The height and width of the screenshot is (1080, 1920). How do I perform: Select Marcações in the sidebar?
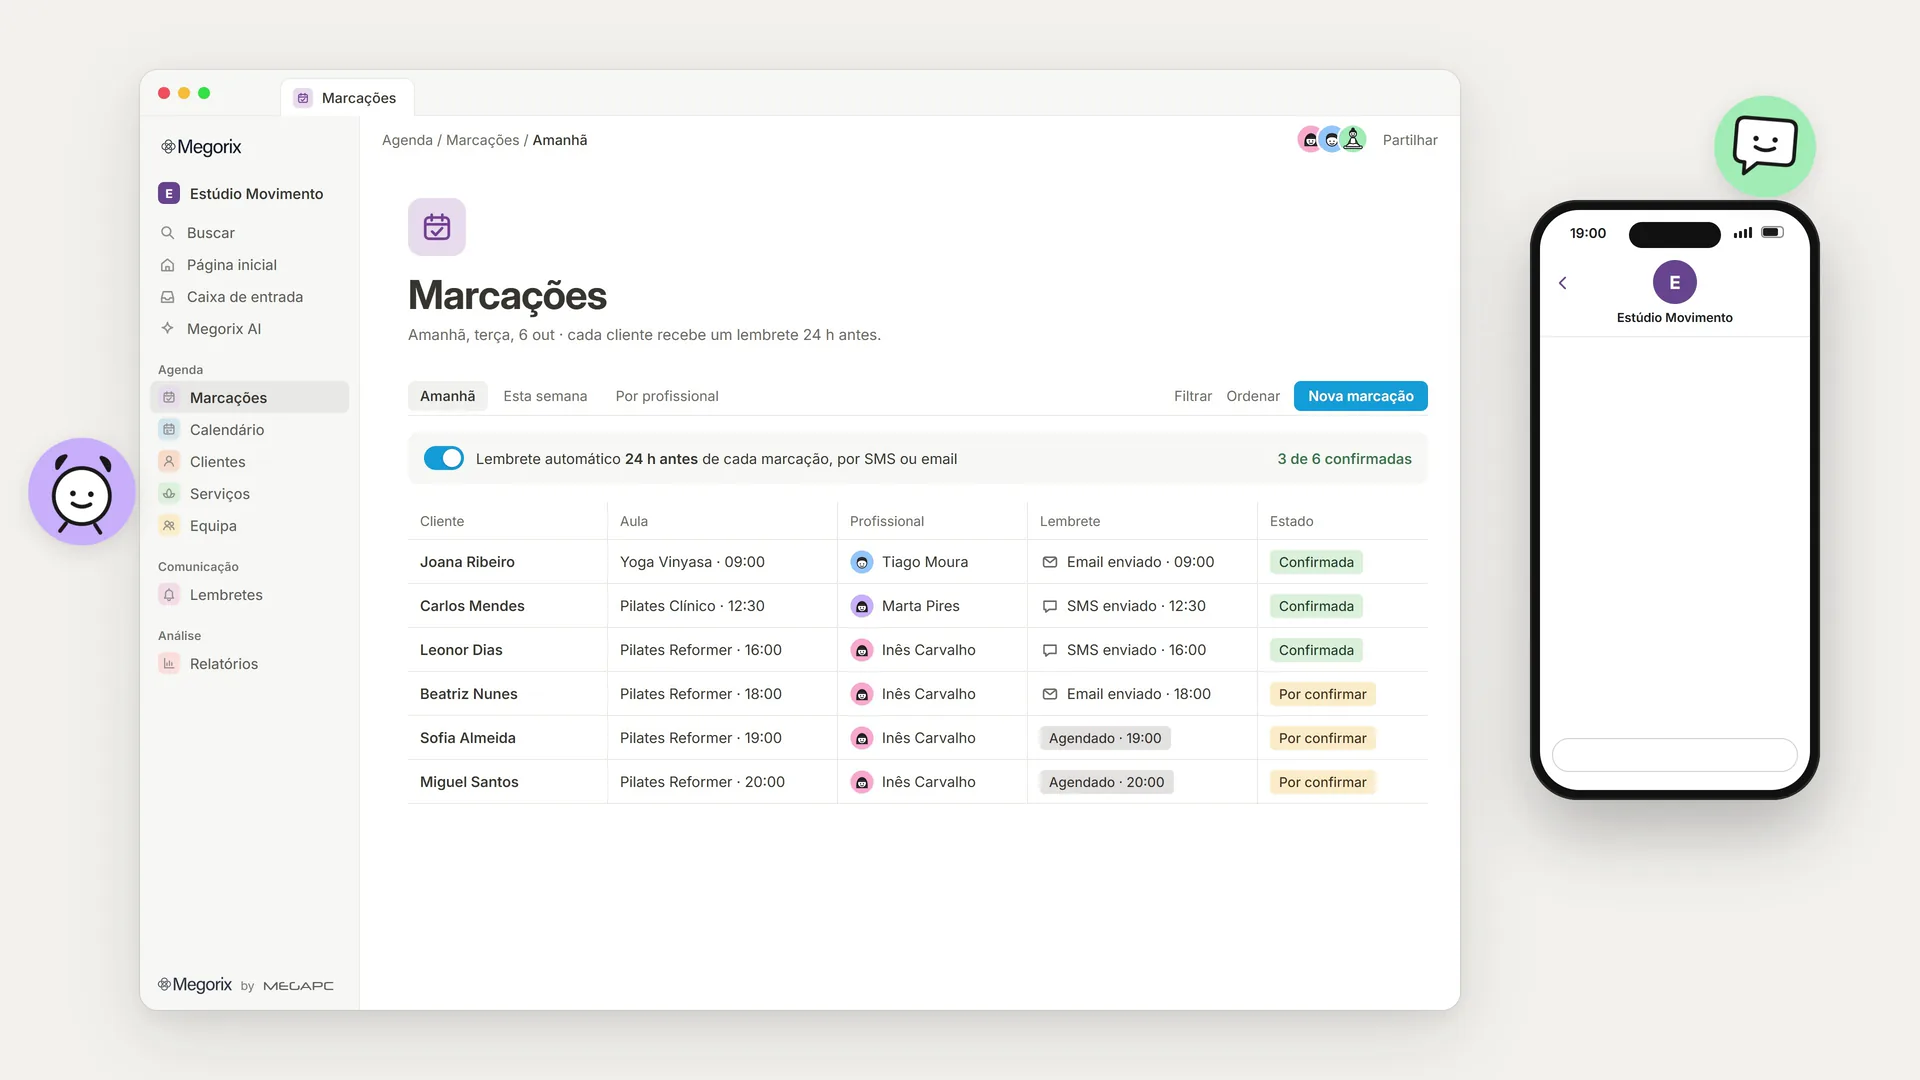(x=248, y=398)
